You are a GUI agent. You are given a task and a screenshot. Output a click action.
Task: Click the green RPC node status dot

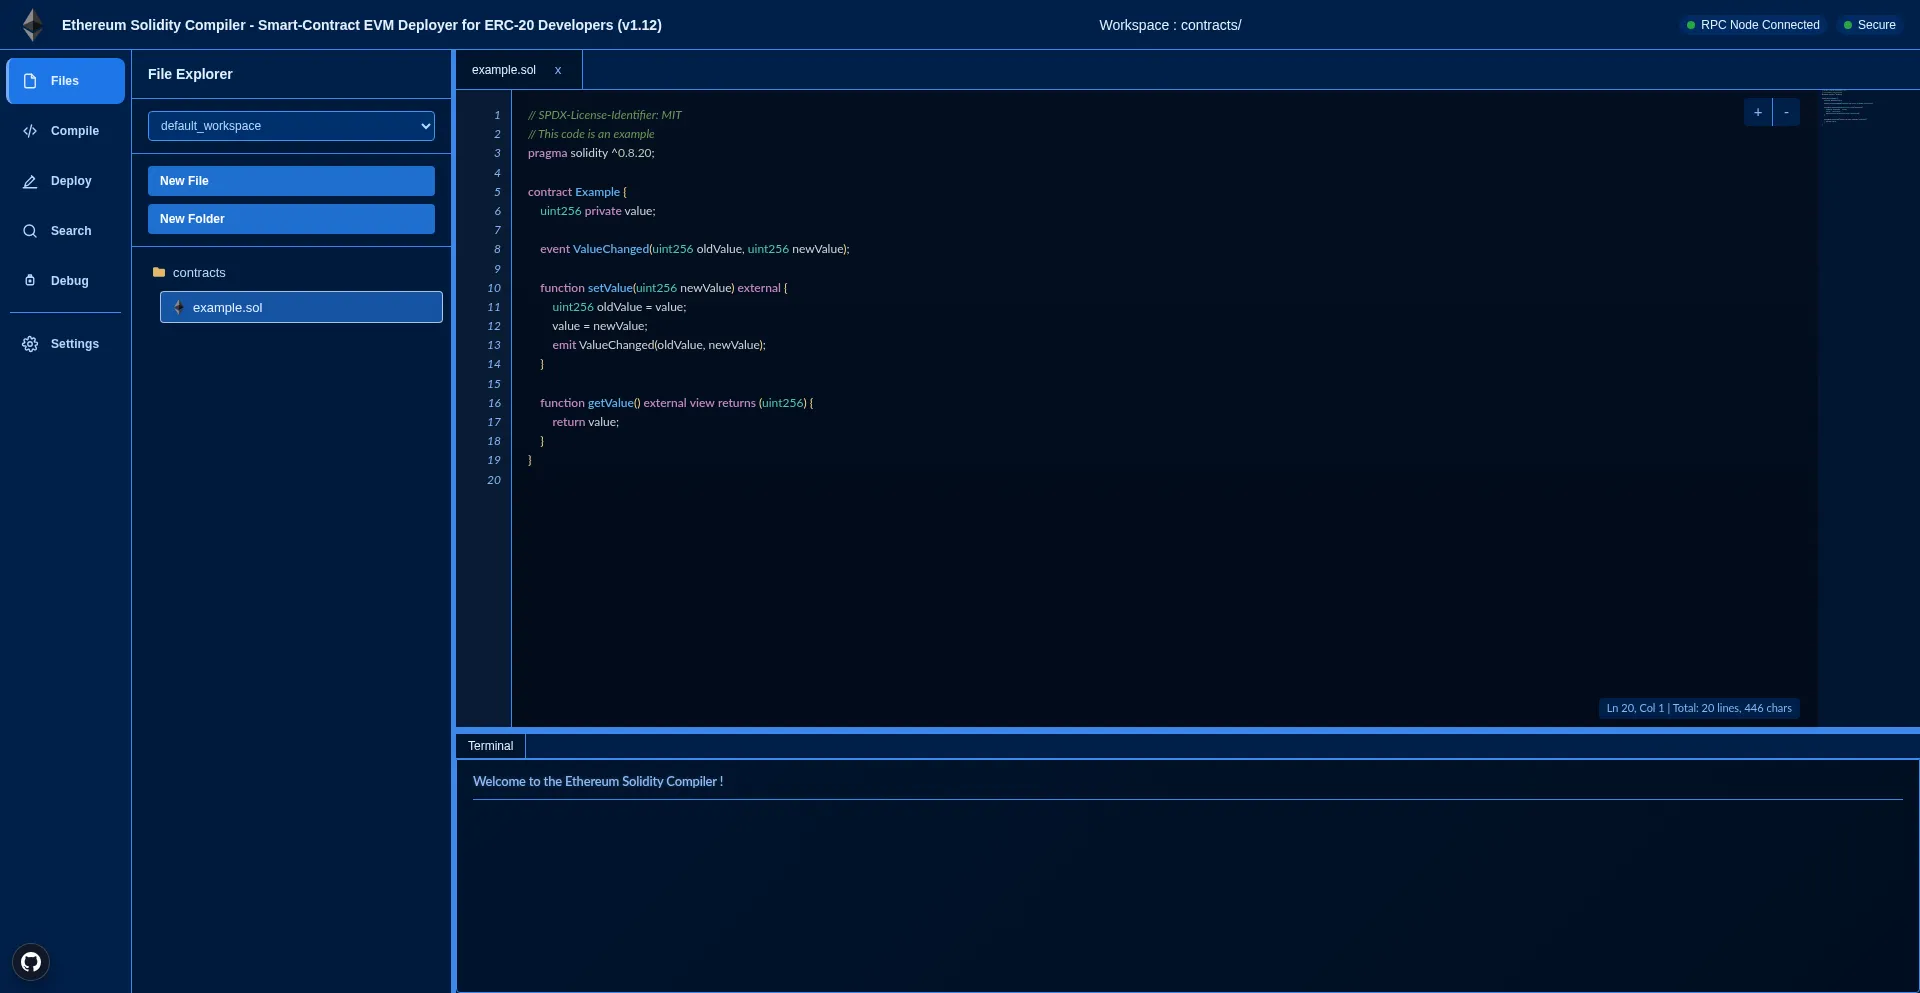1691,25
